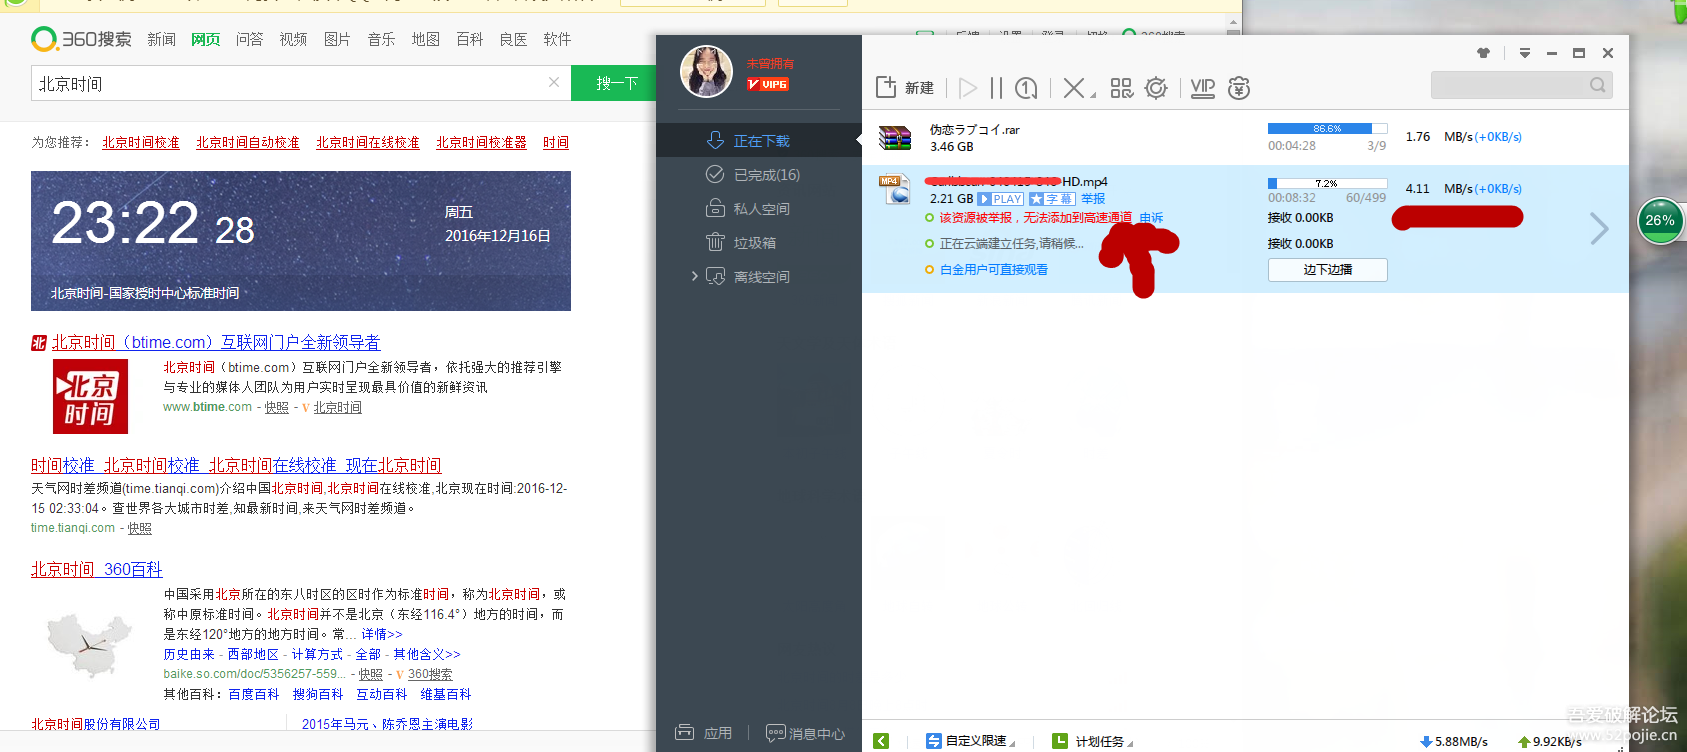Click the user avatar picture
This screenshot has height=752, width=1687.
tap(706, 71)
